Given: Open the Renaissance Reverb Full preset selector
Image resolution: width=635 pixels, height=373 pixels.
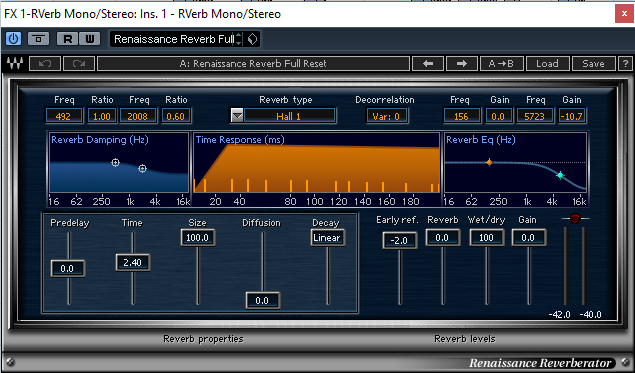Looking at the screenshot, I should tap(173, 39).
